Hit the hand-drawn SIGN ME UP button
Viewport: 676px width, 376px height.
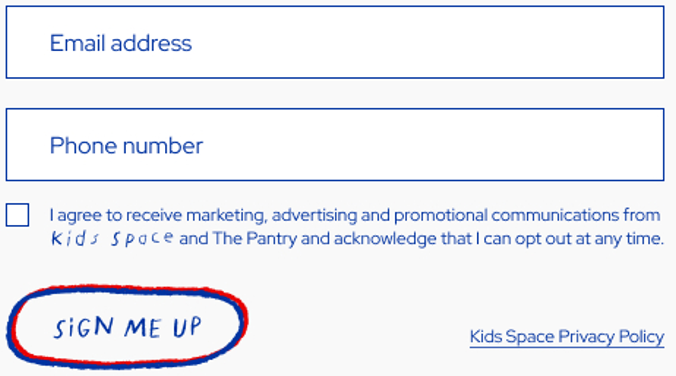point(127,326)
